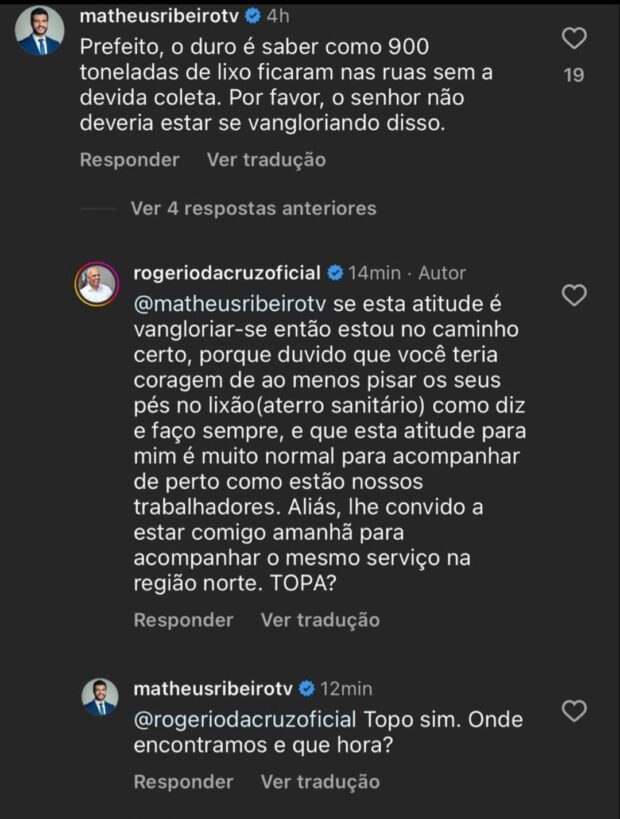Like rogeriodacruzoficial's reply with the heart
This screenshot has height=819, width=620.
[x=574, y=295]
